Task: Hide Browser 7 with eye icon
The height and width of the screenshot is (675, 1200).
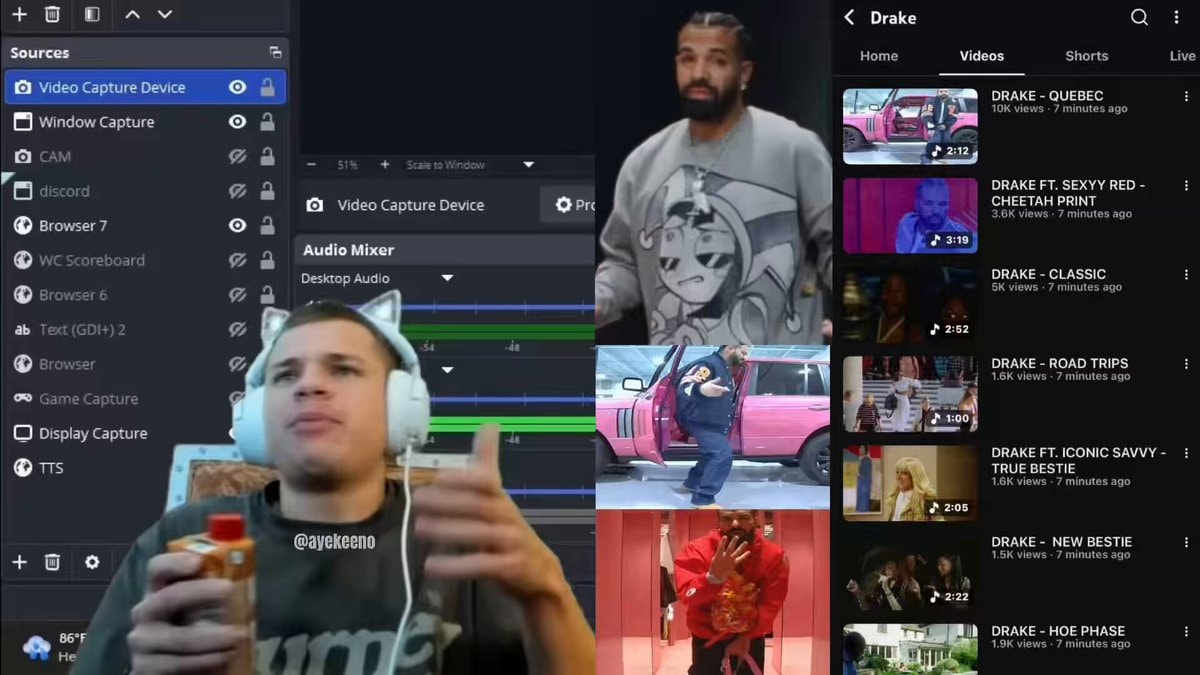Action: click(x=237, y=226)
